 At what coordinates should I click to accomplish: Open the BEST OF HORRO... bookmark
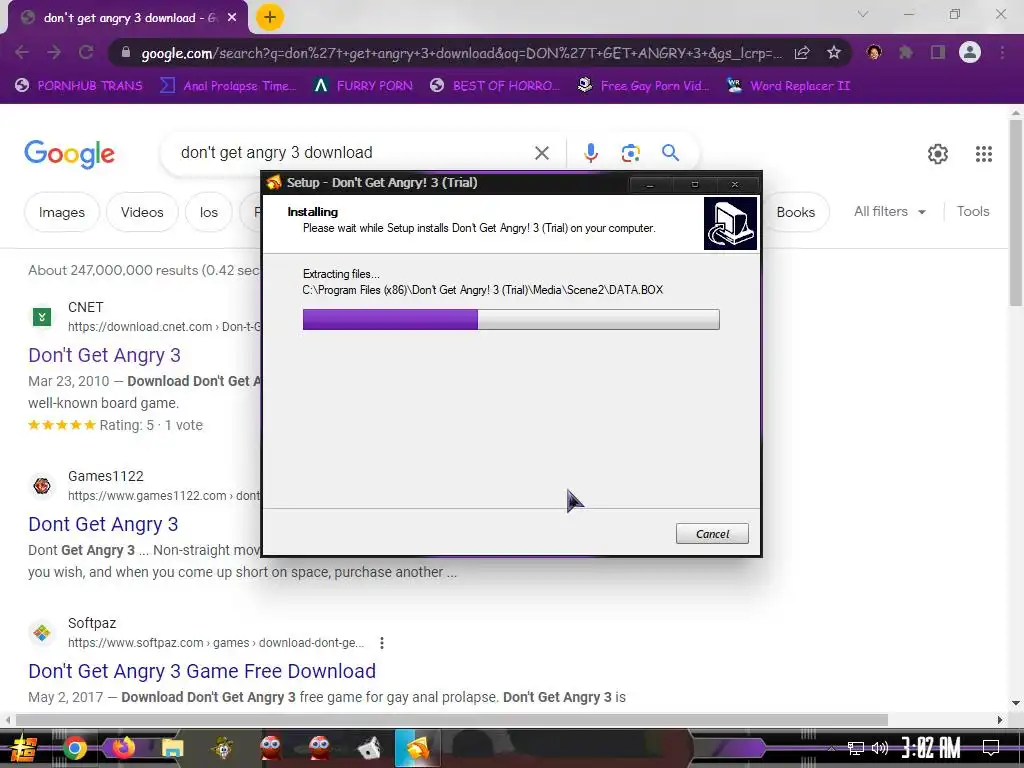click(495, 86)
